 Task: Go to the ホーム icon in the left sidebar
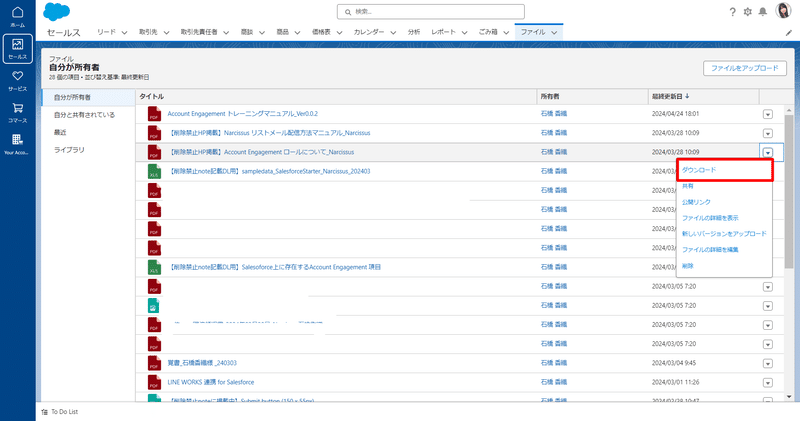(17, 12)
